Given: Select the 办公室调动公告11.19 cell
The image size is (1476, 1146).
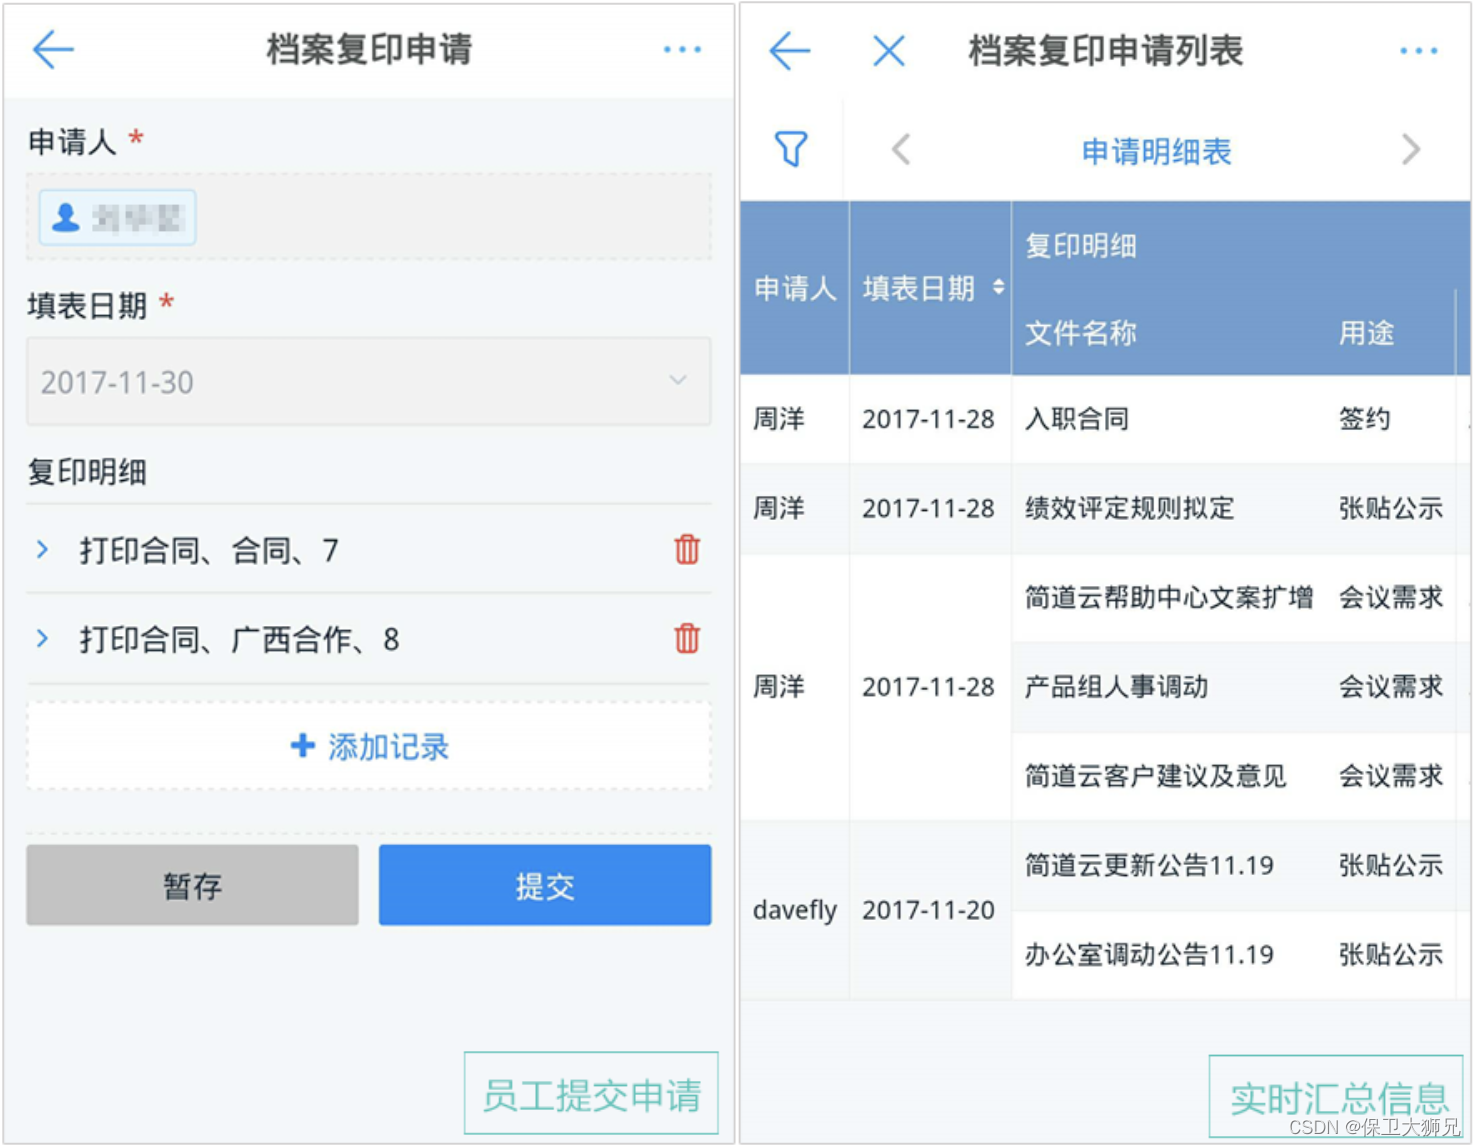Looking at the screenshot, I should [x=1148, y=954].
